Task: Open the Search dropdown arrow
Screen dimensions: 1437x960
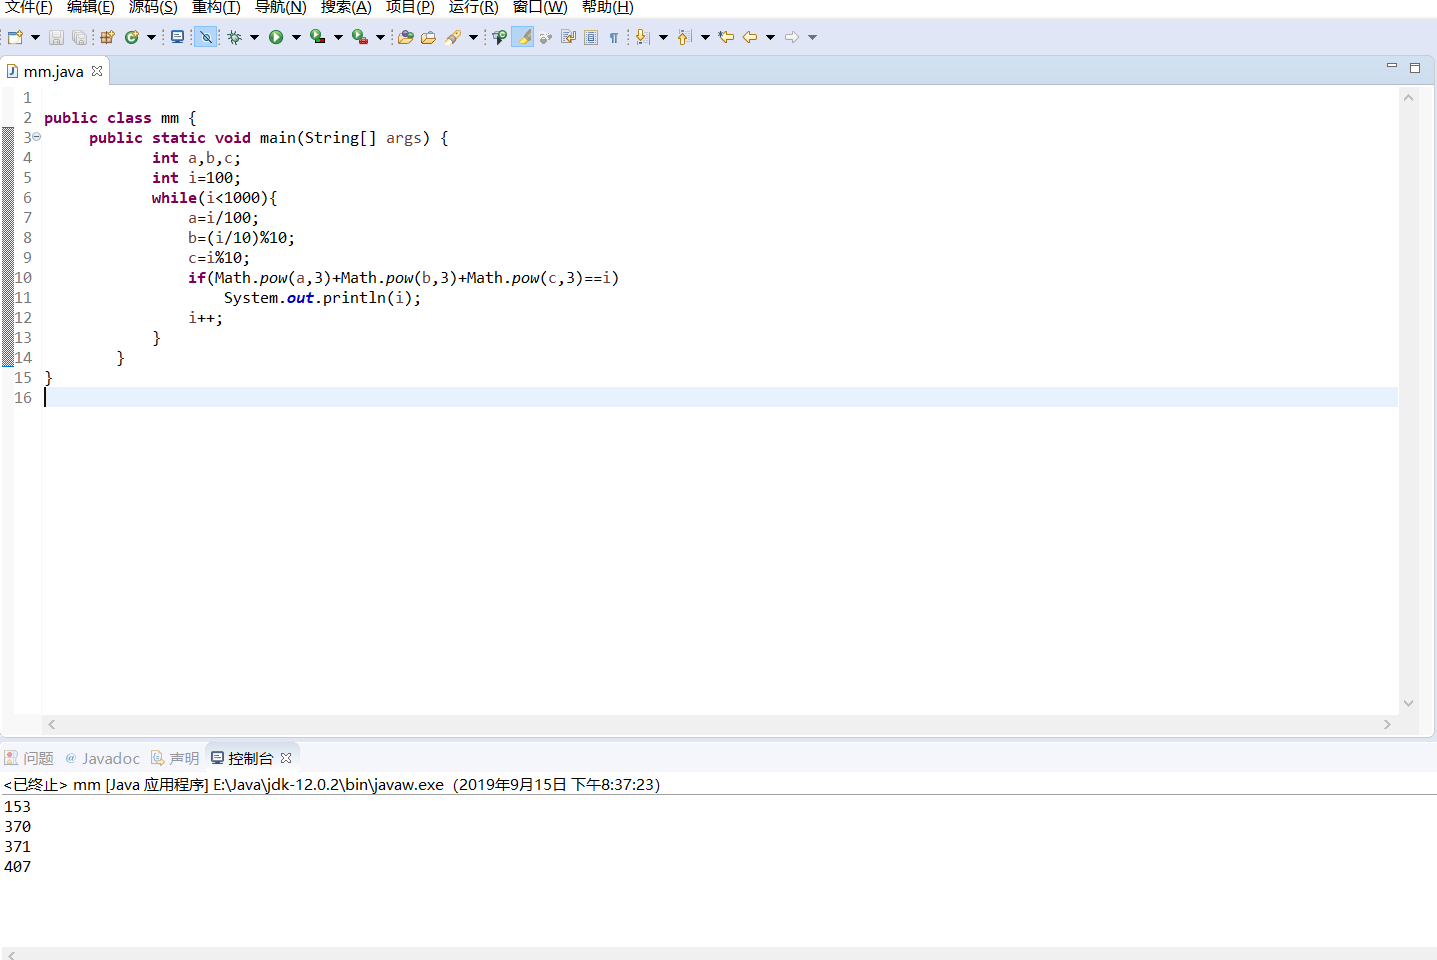Action: (x=473, y=37)
